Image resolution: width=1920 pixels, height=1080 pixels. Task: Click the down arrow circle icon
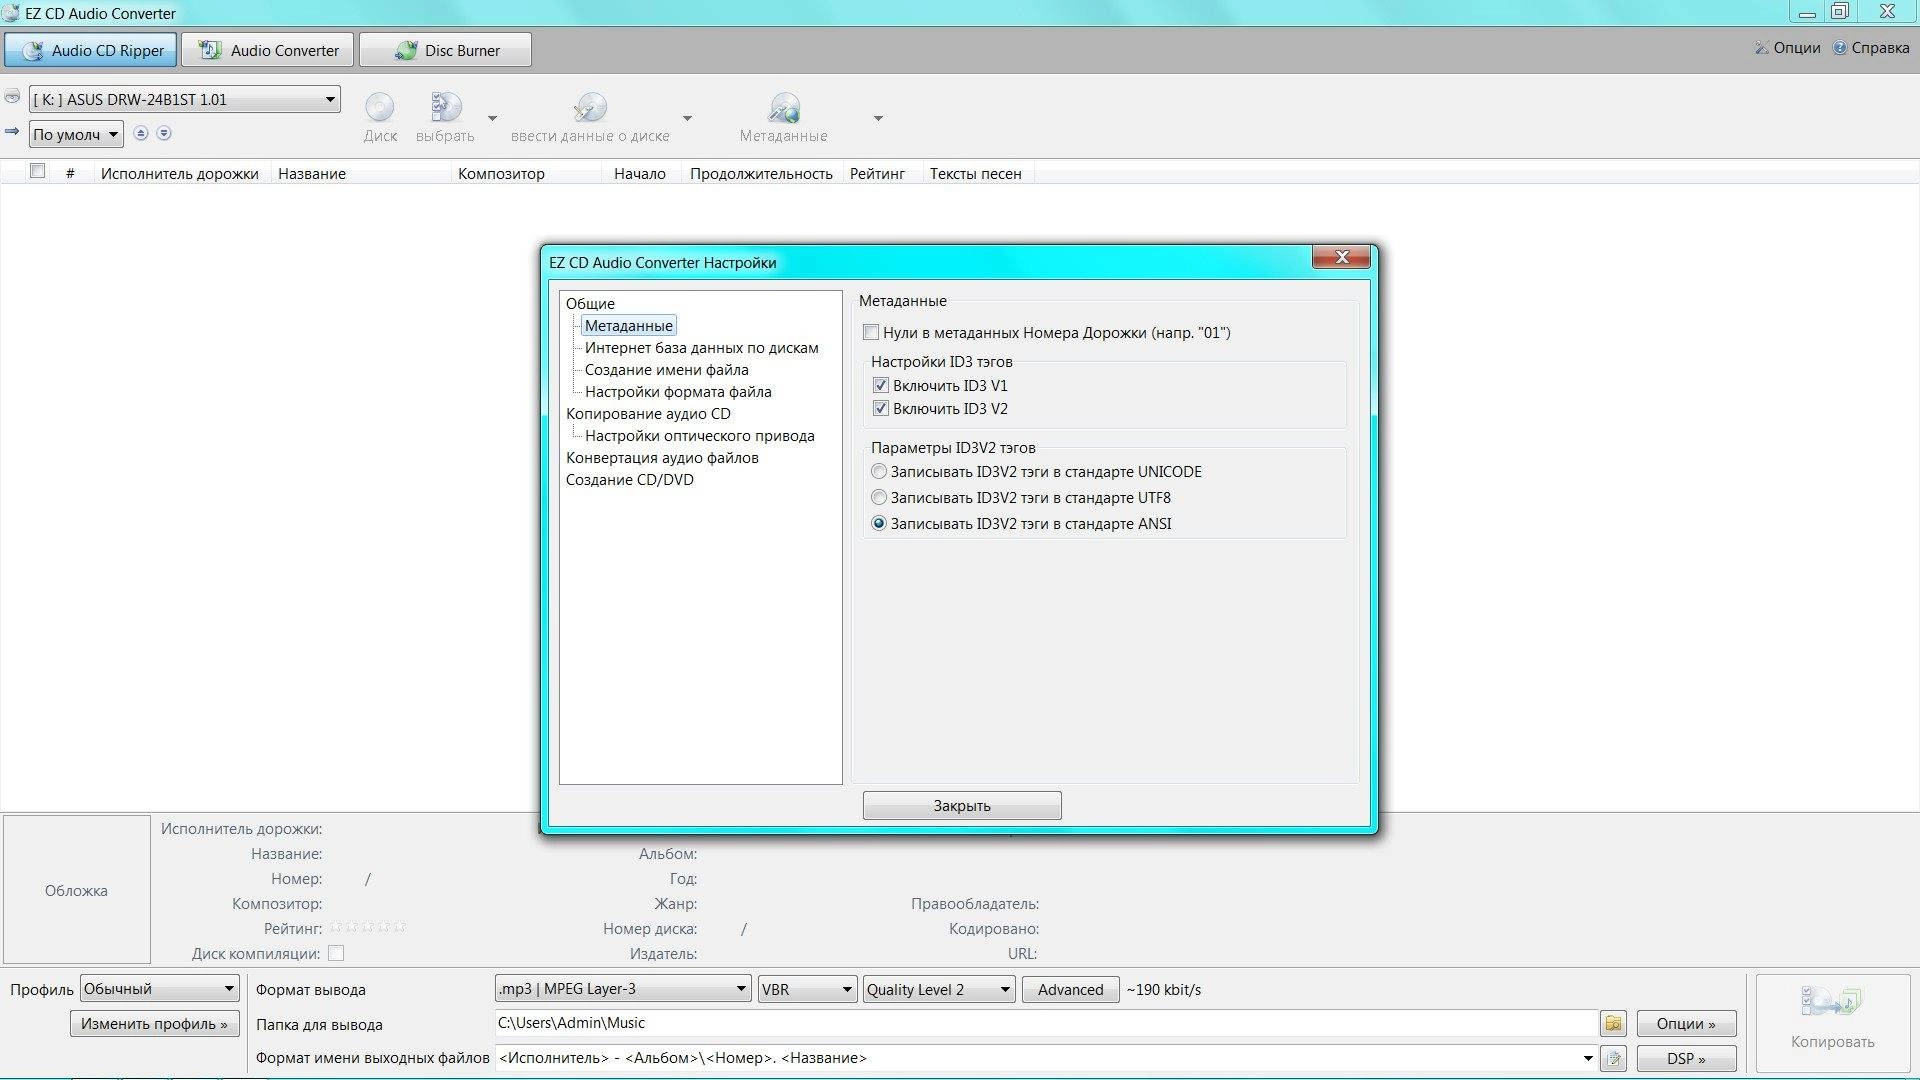pyautogui.click(x=164, y=133)
